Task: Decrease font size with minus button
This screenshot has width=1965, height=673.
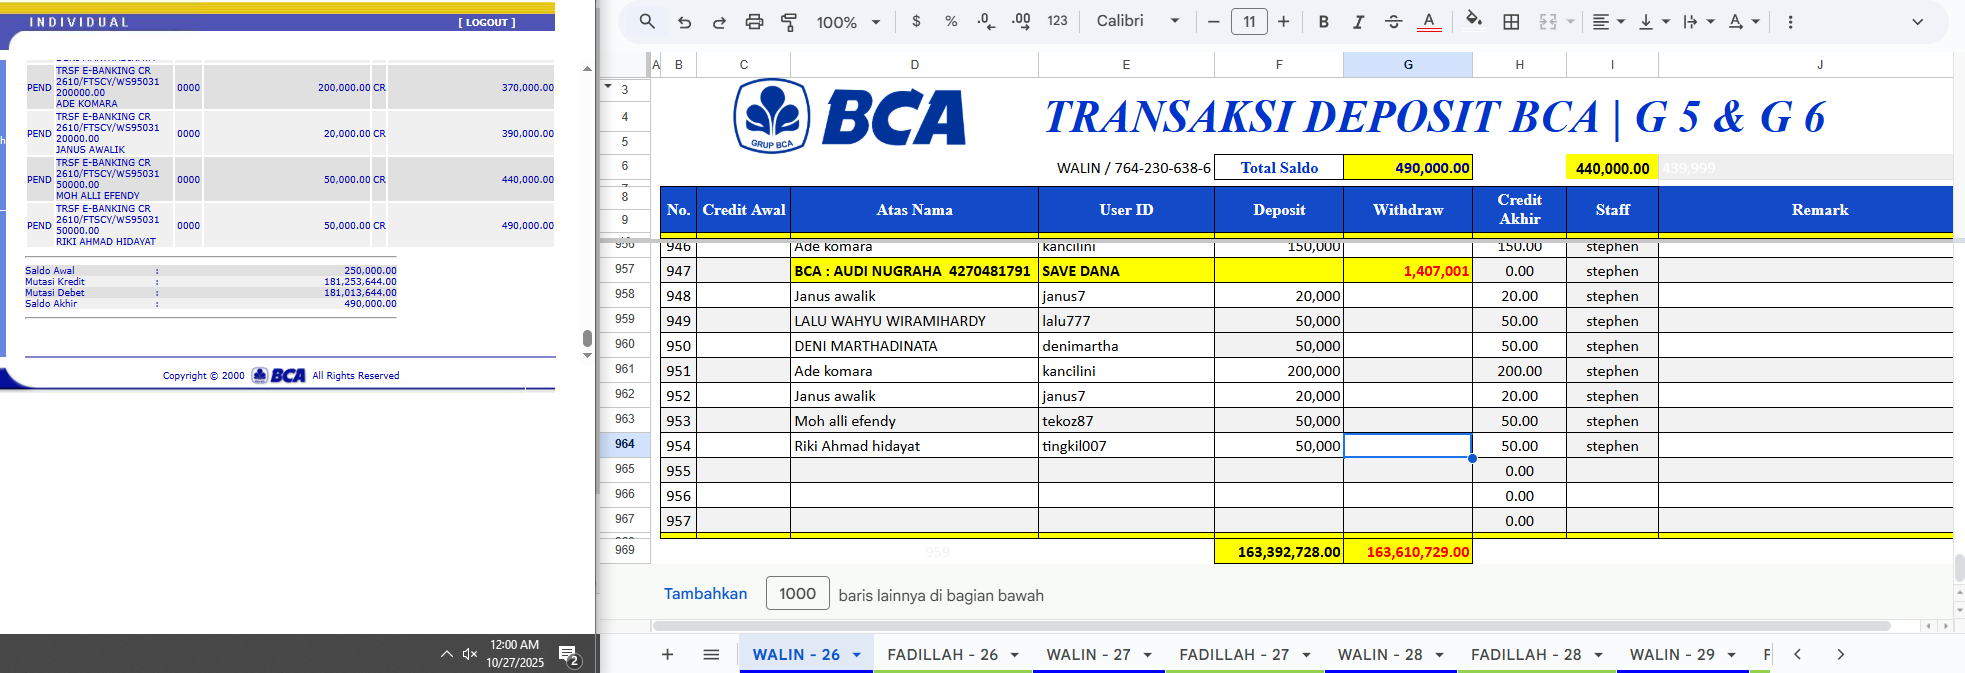Action: (x=1213, y=21)
